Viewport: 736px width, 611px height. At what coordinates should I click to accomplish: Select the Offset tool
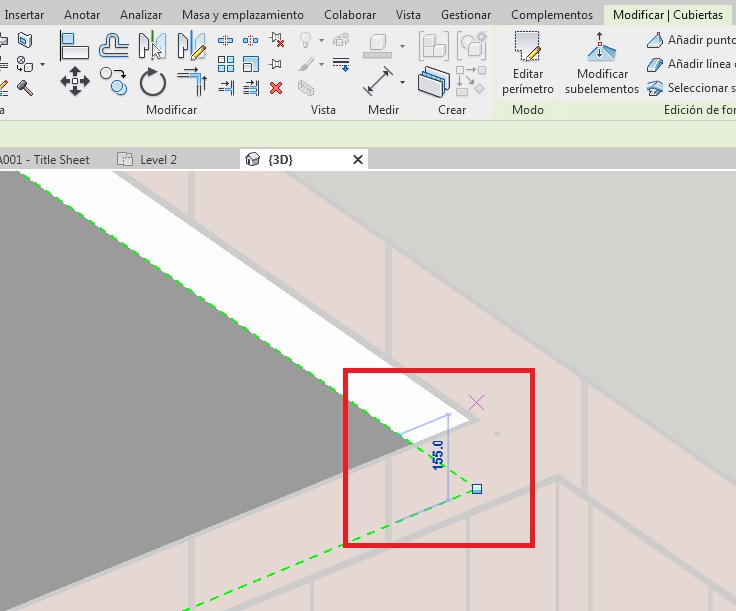(113, 46)
